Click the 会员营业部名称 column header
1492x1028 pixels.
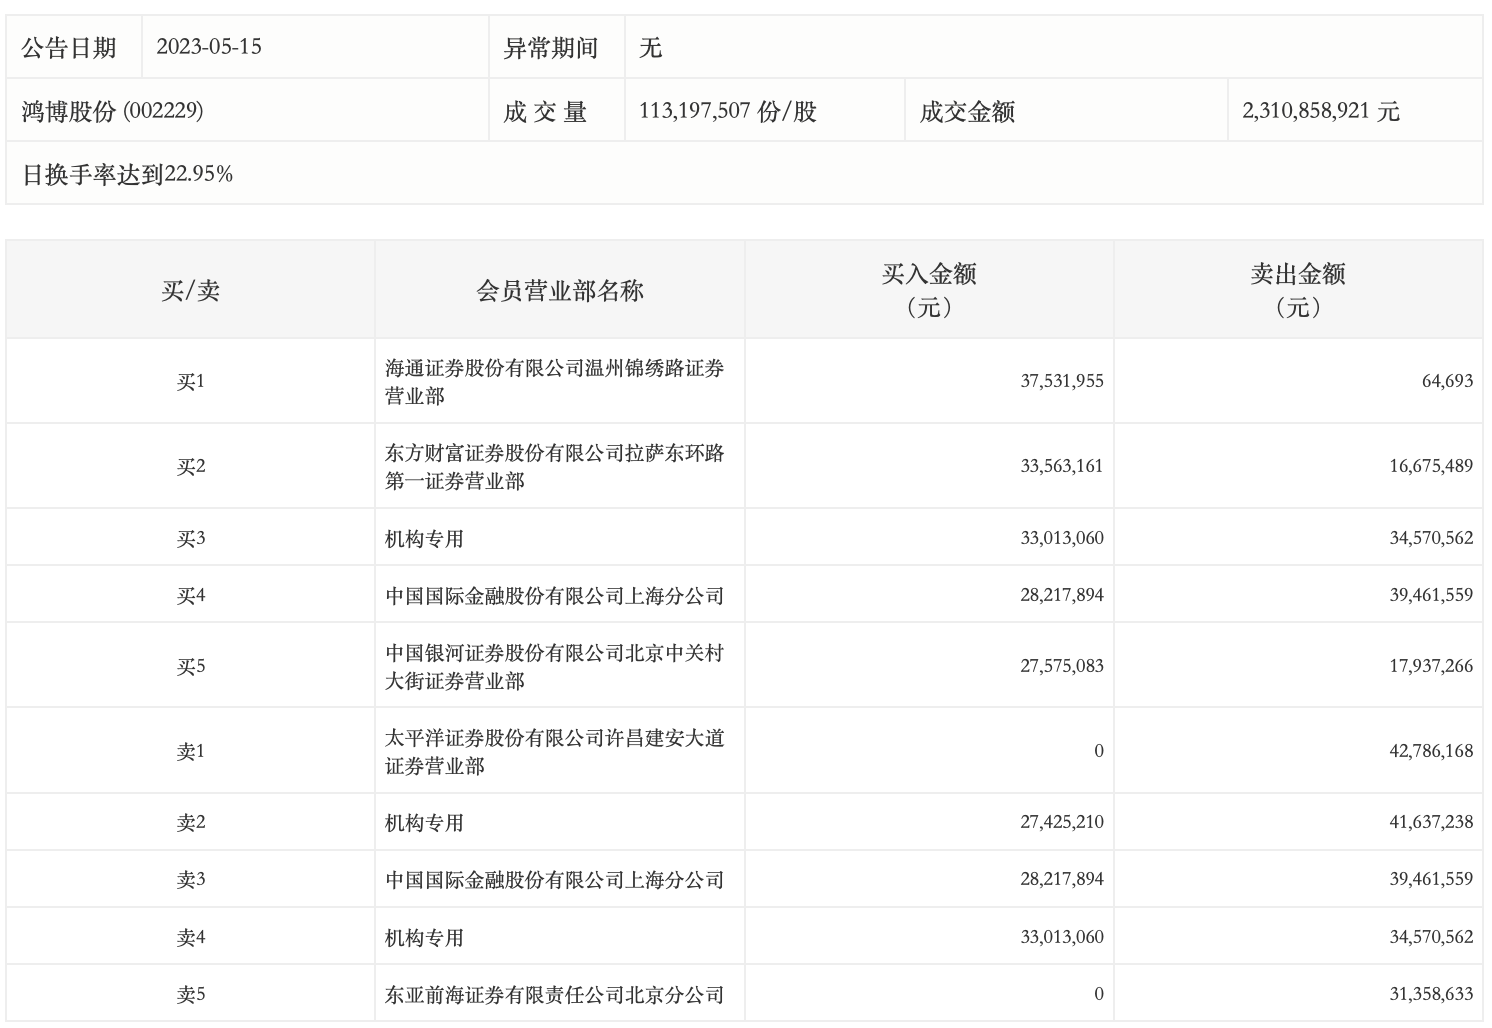559,290
